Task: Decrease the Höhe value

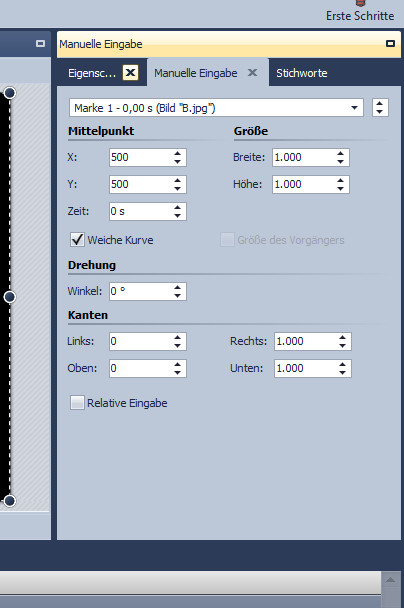Action: coord(340,188)
